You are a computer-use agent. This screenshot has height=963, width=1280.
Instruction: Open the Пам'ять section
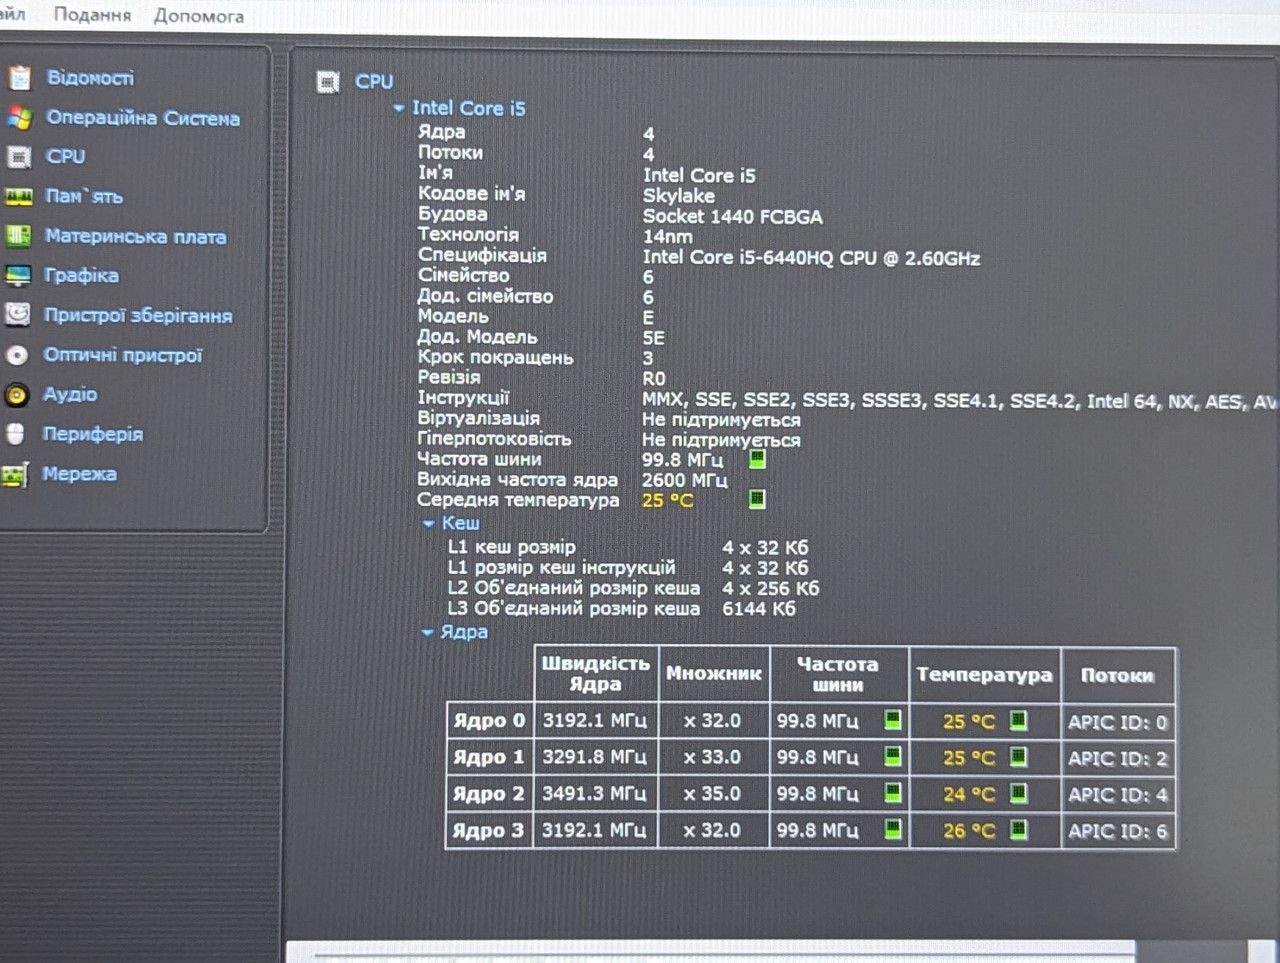tap(84, 197)
